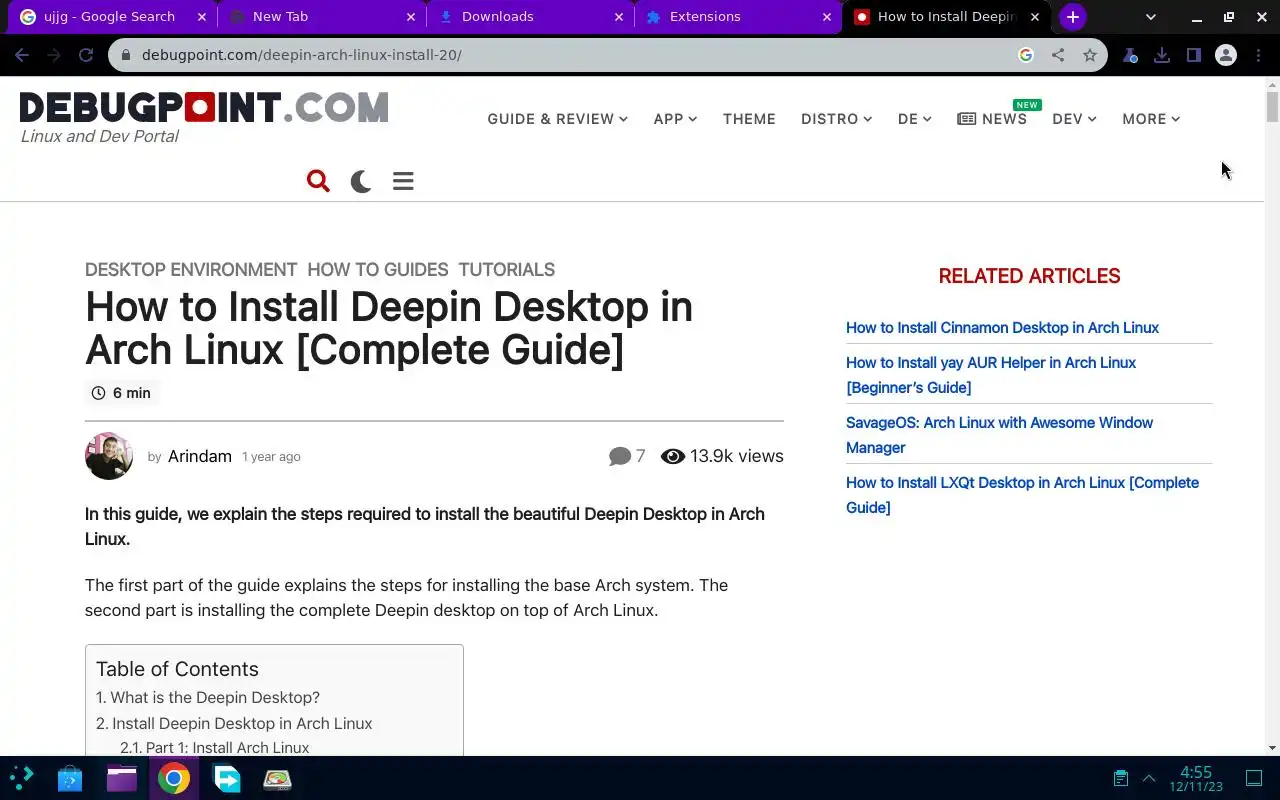The image size is (1280, 800).
Task: Click the Chrome taskbar icon
Action: pos(174,778)
